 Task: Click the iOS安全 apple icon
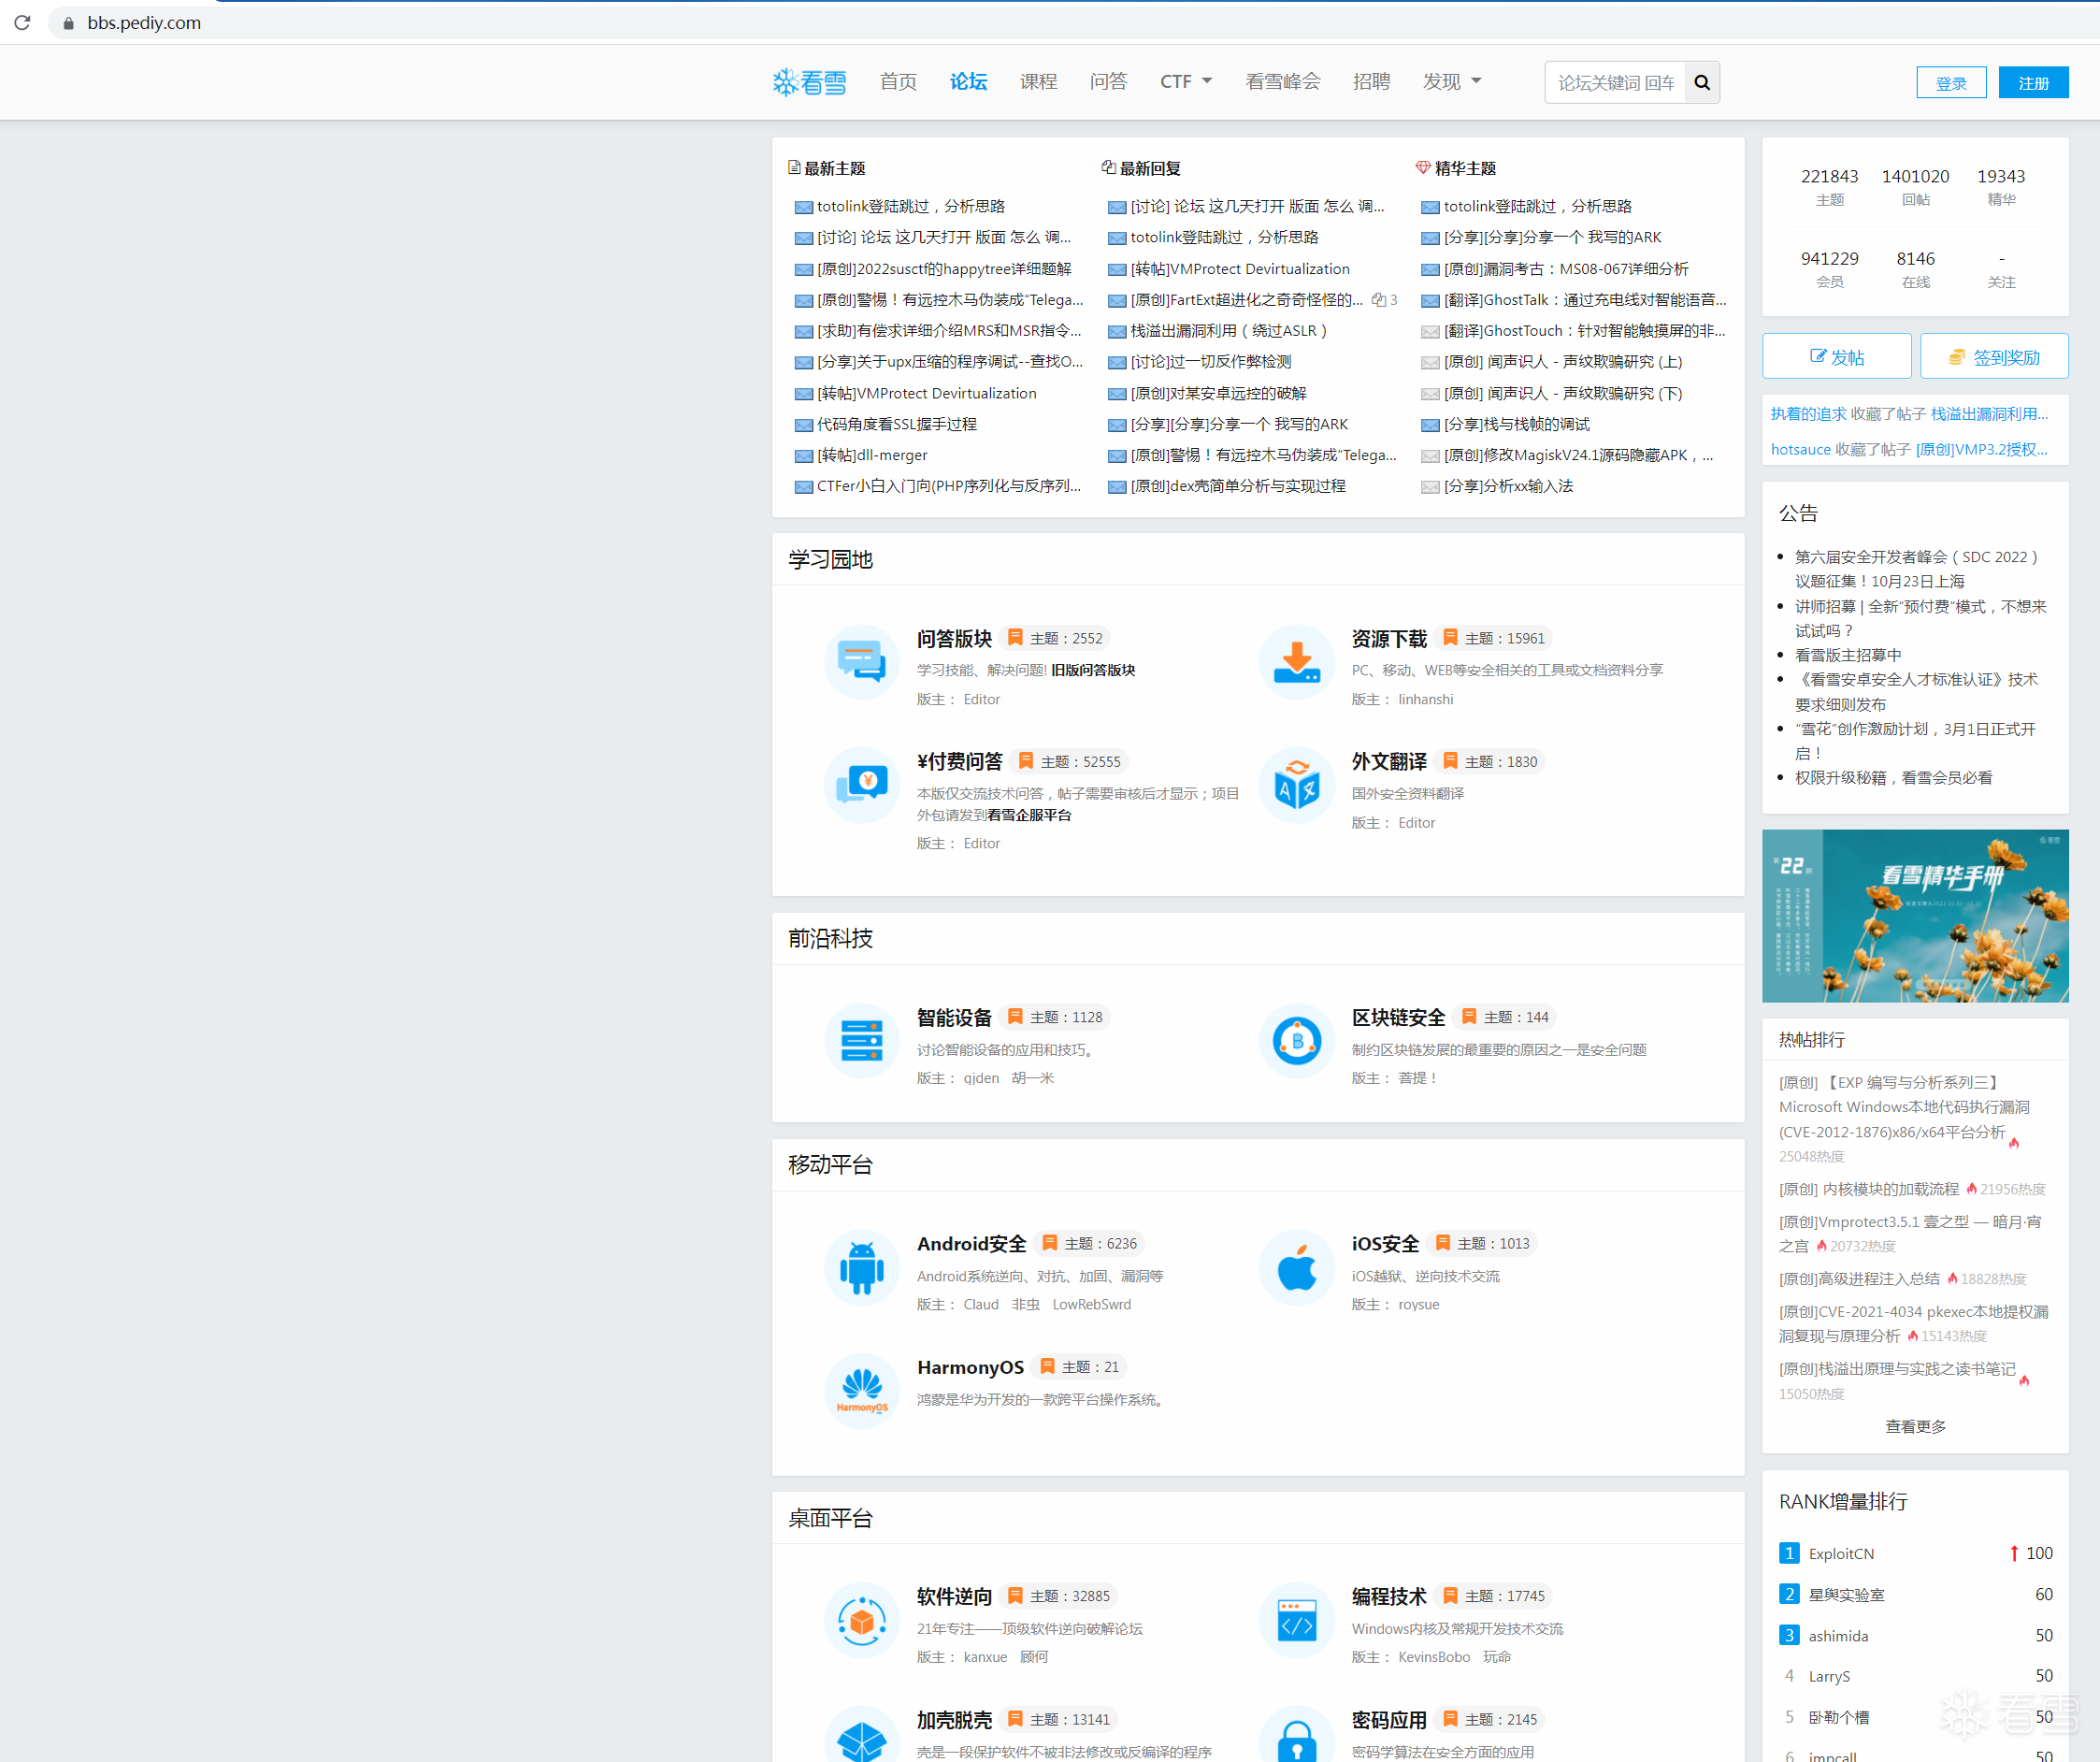tap(1296, 1268)
